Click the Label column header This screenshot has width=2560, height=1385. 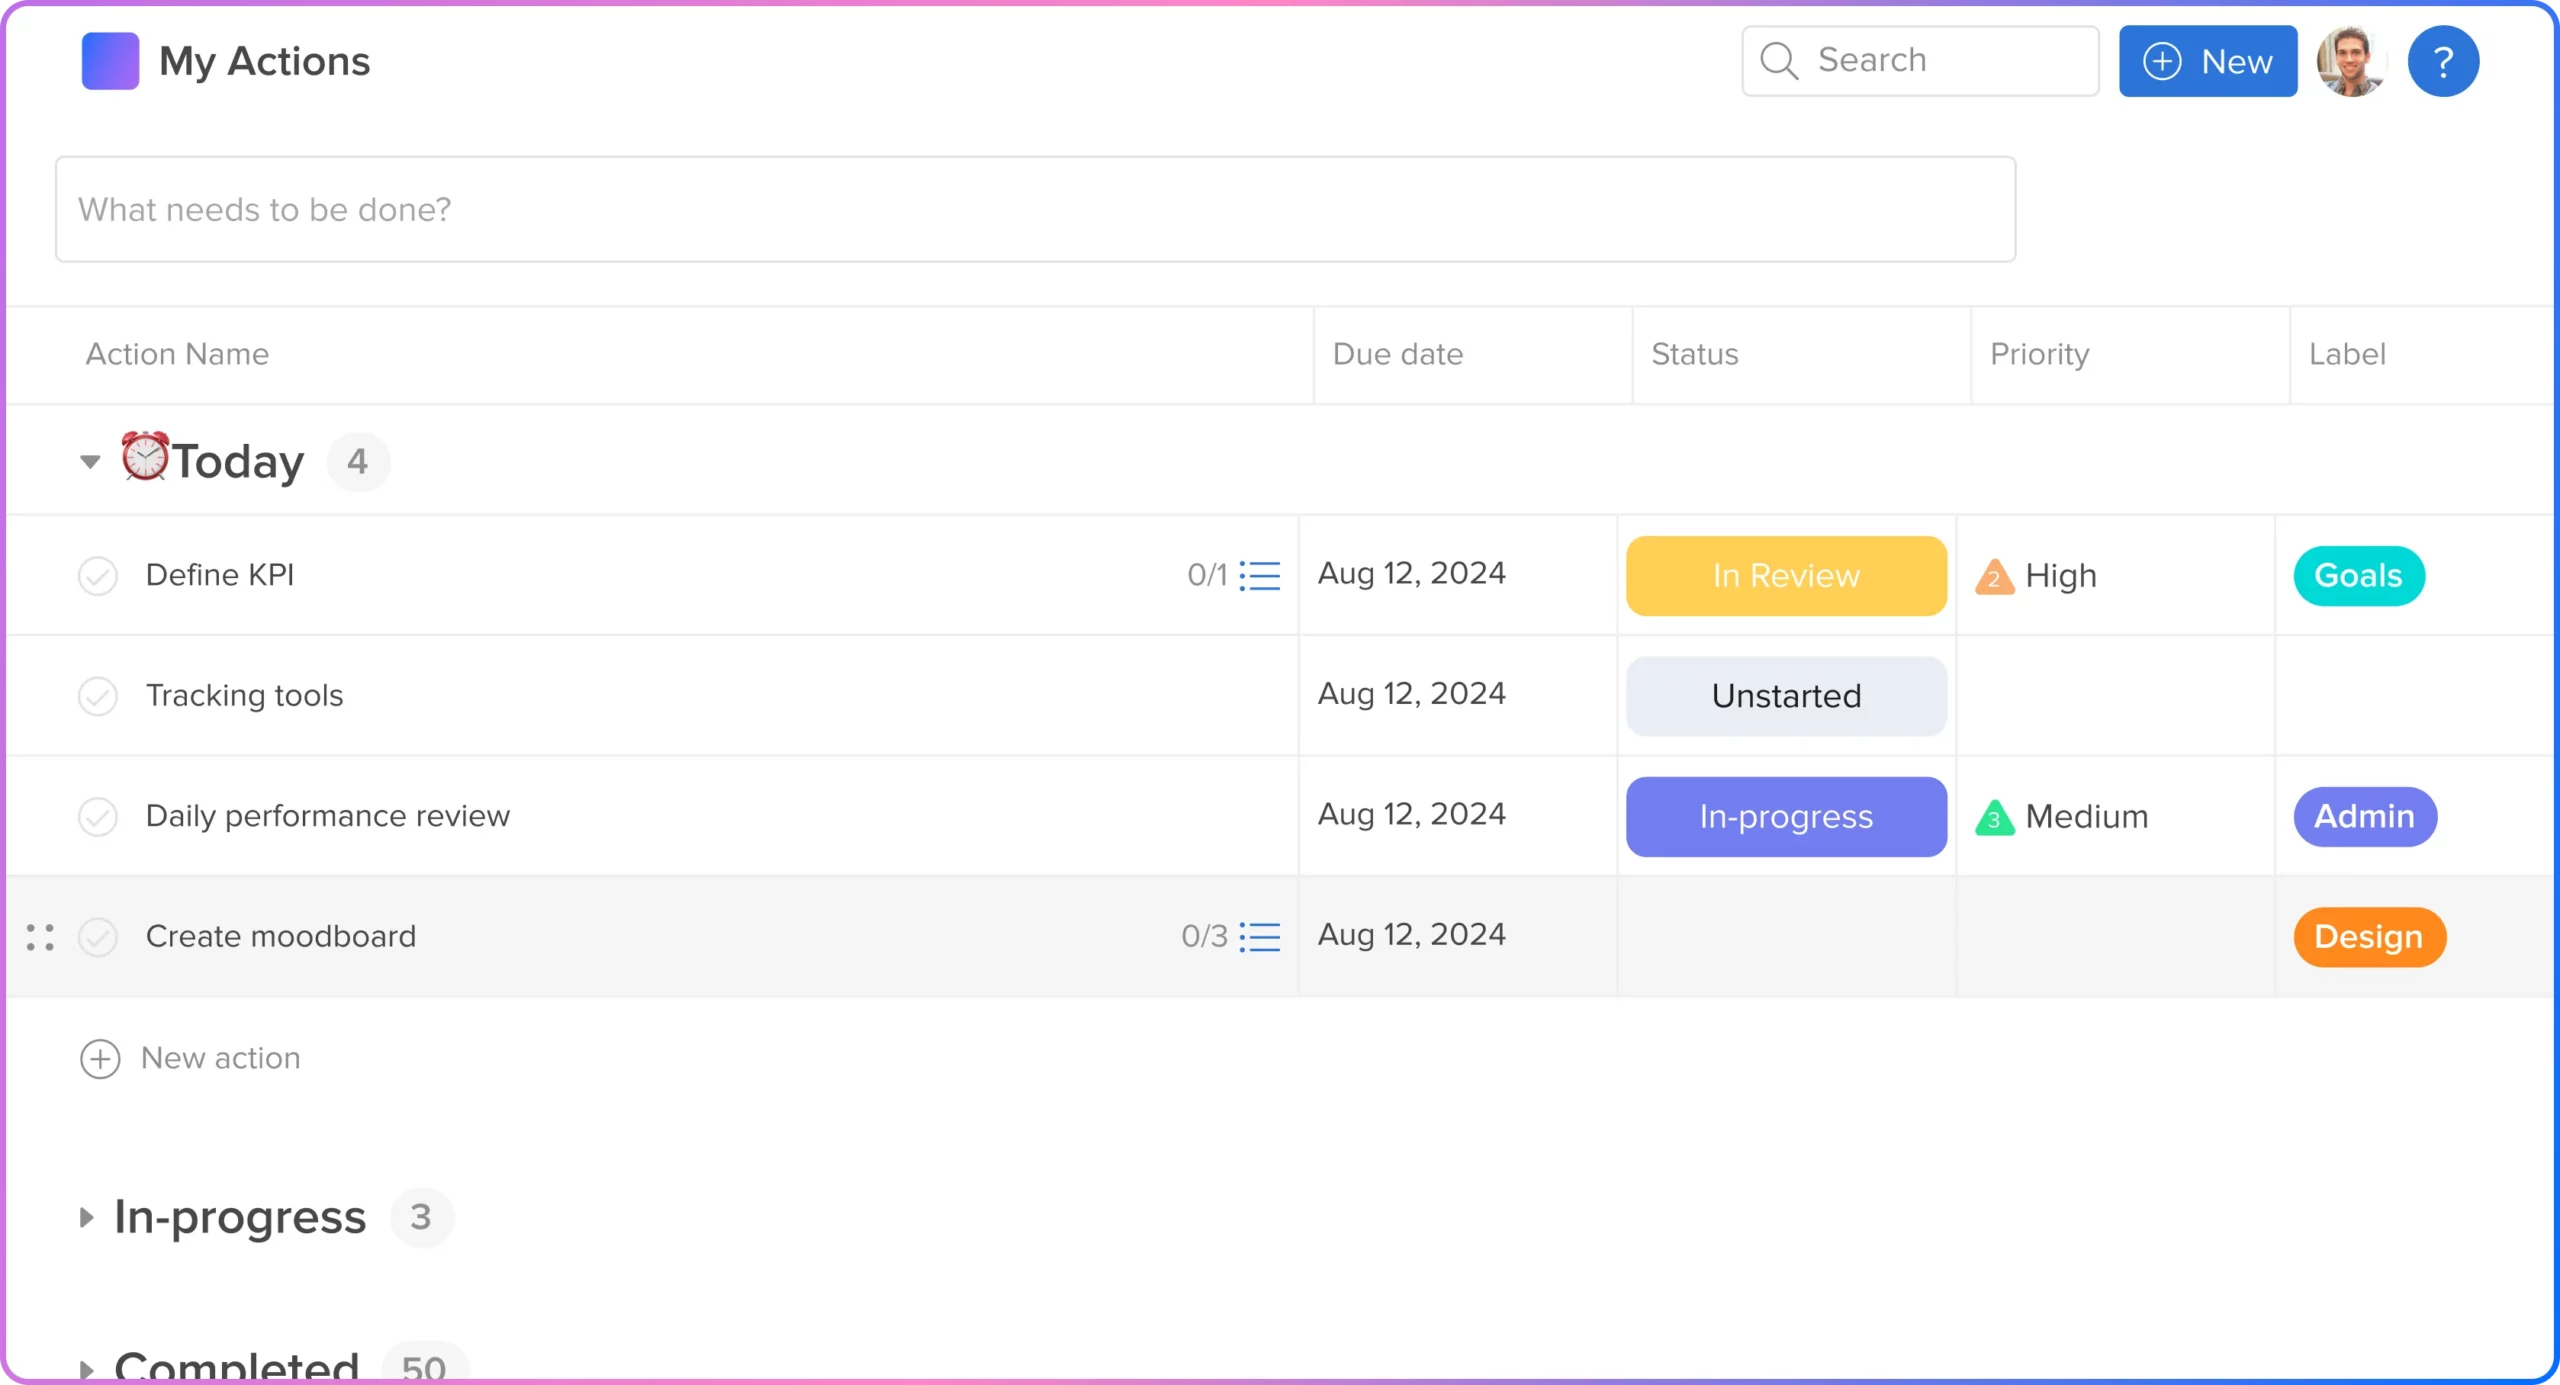click(x=2346, y=354)
